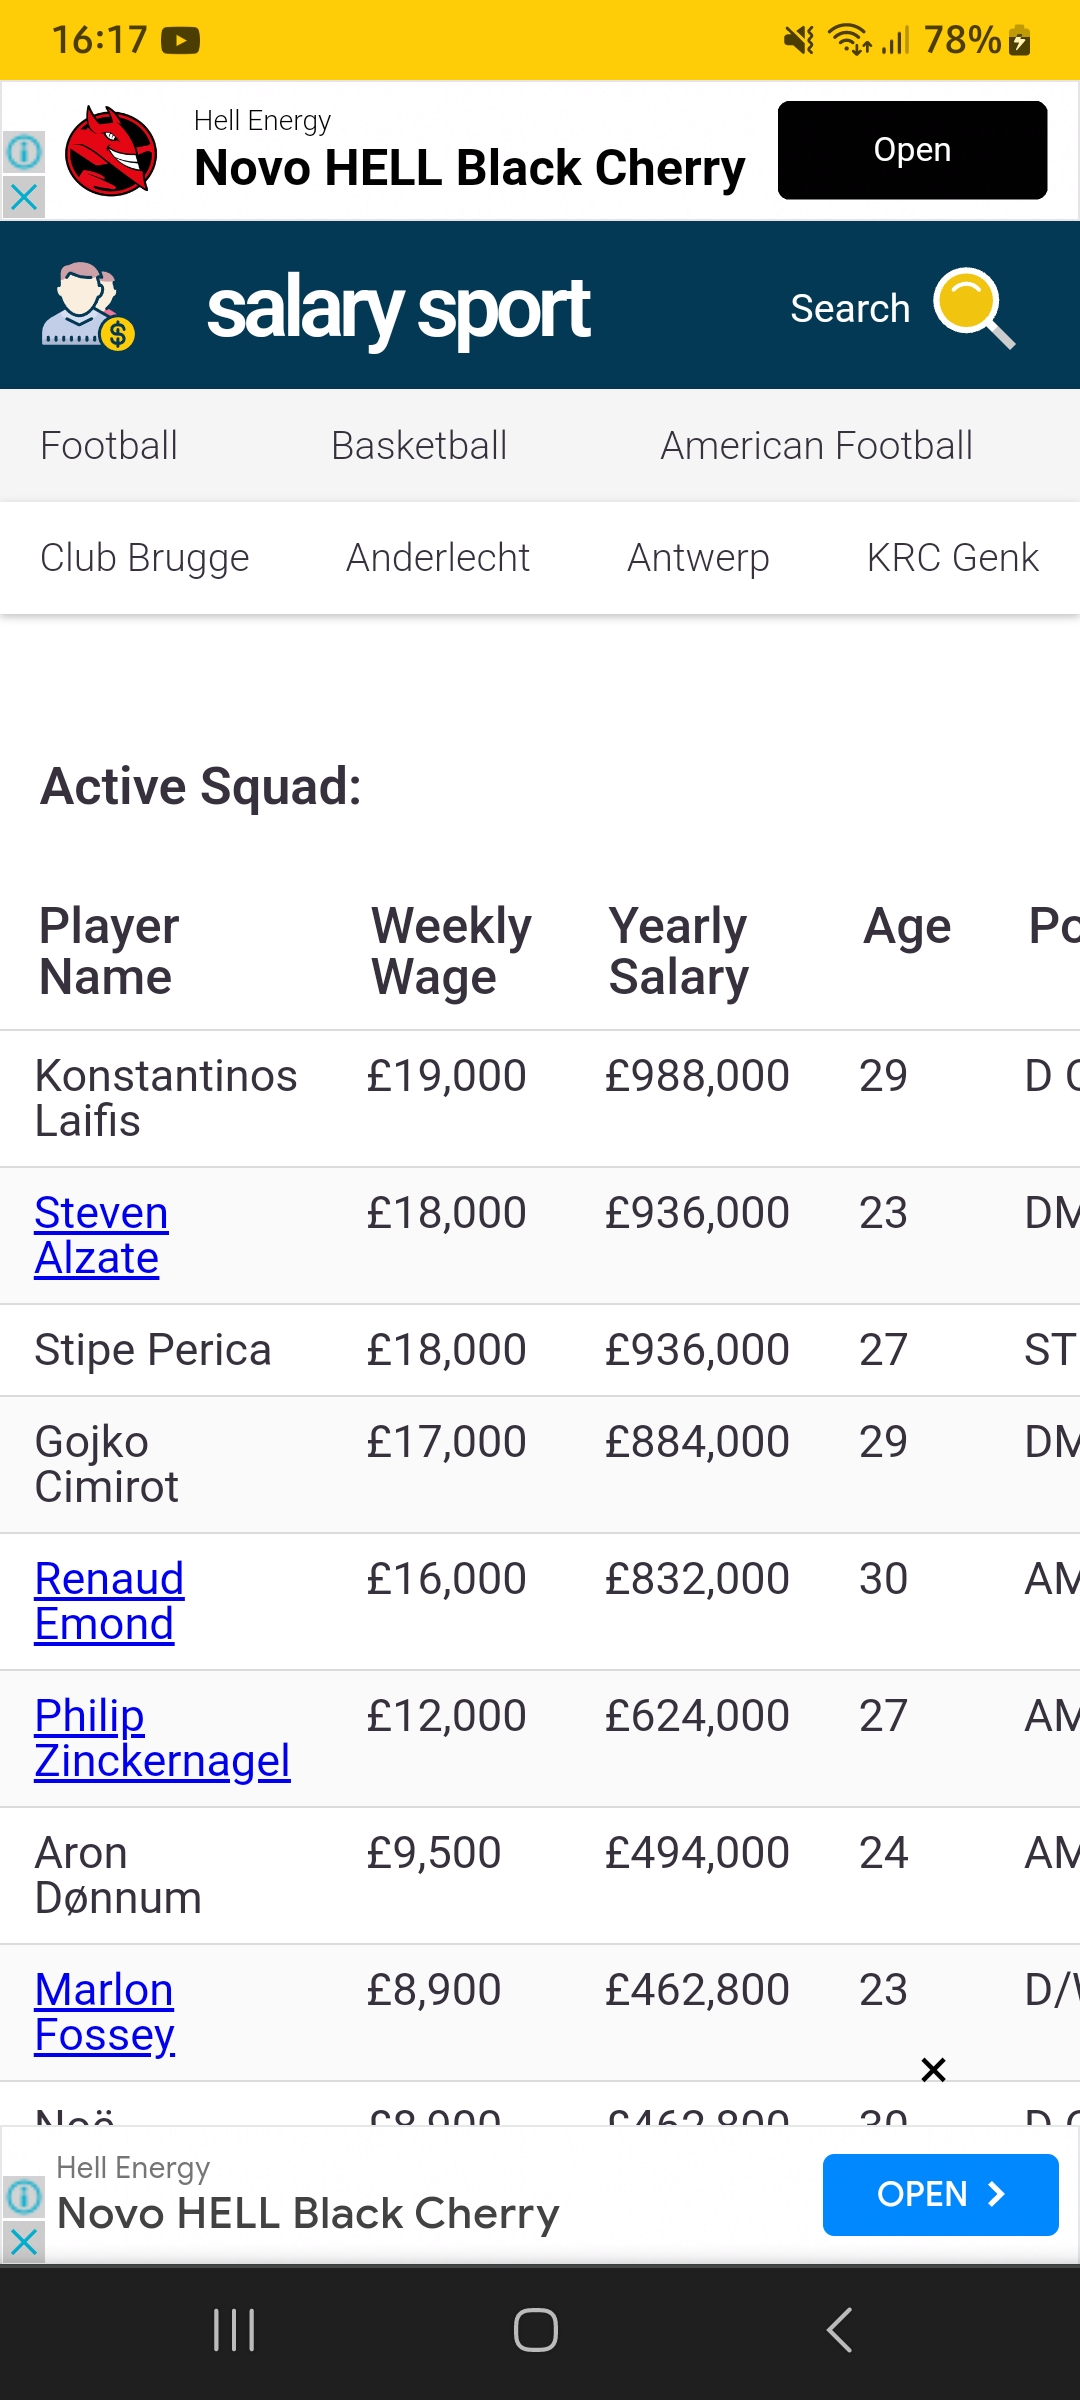Image resolution: width=1080 pixels, height=2400 pixels.
Task: Tap the Android home button icon
Action: [x=536, y=2330]
